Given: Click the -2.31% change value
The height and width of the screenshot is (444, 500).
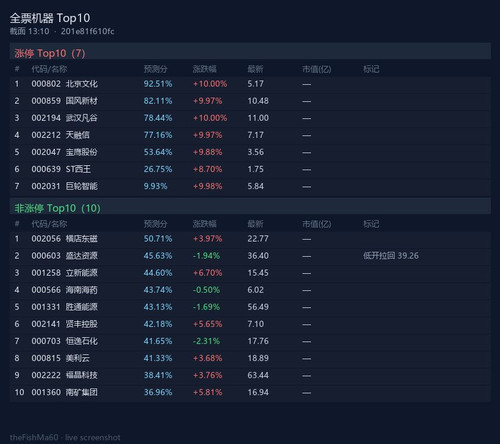Looking at the screenshot, I should (x=206, y=341).
